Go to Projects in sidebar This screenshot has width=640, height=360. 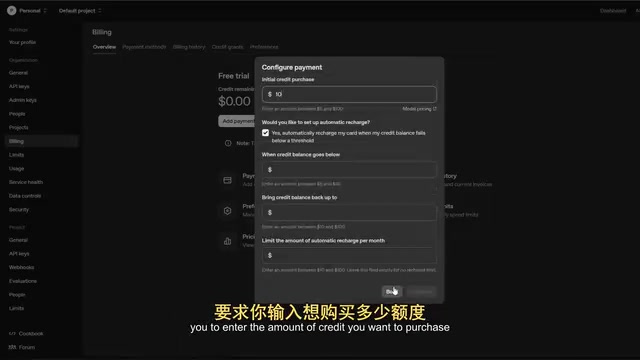[19, 127]
